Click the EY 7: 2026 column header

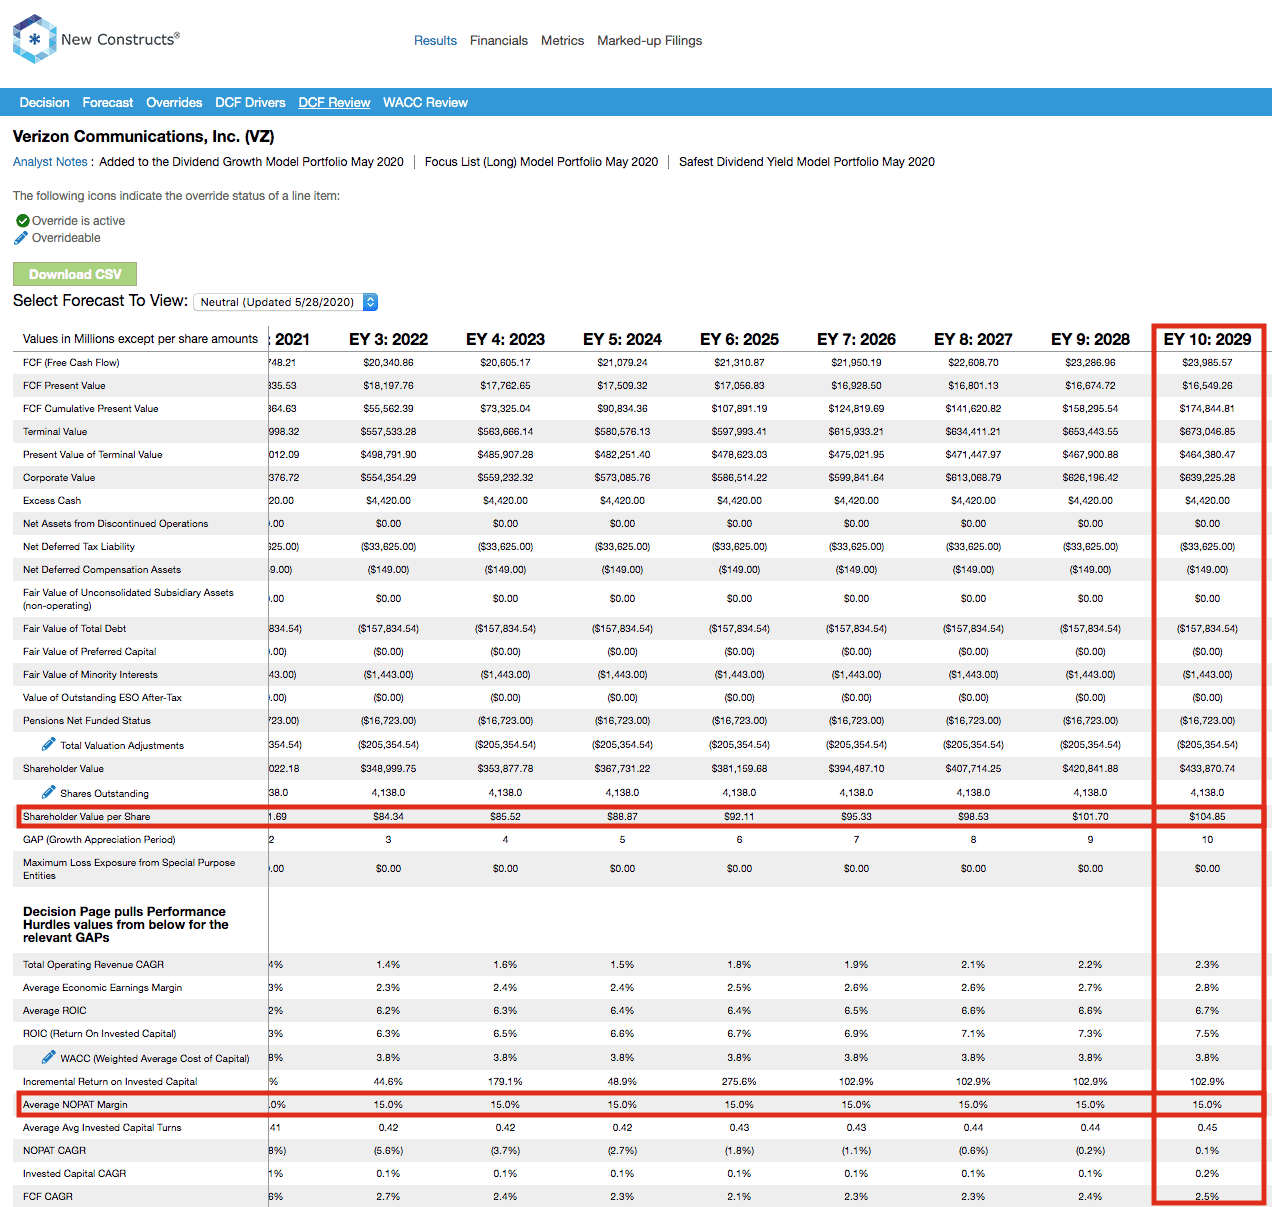856,339
